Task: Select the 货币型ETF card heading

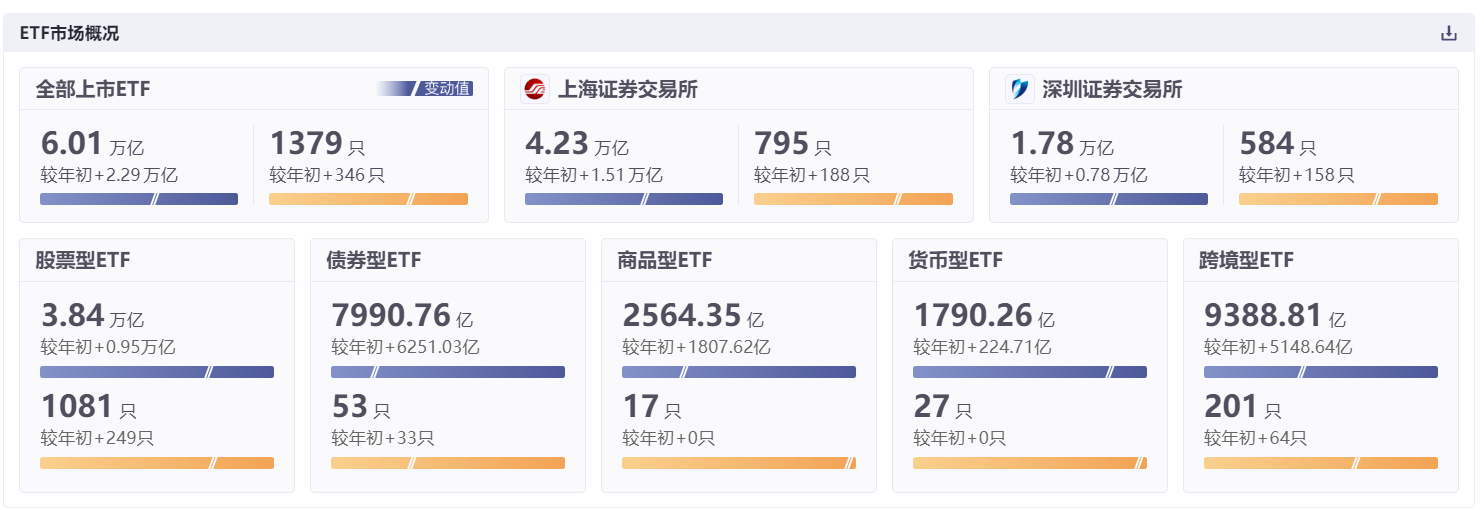Action: (x=955, y=260)
